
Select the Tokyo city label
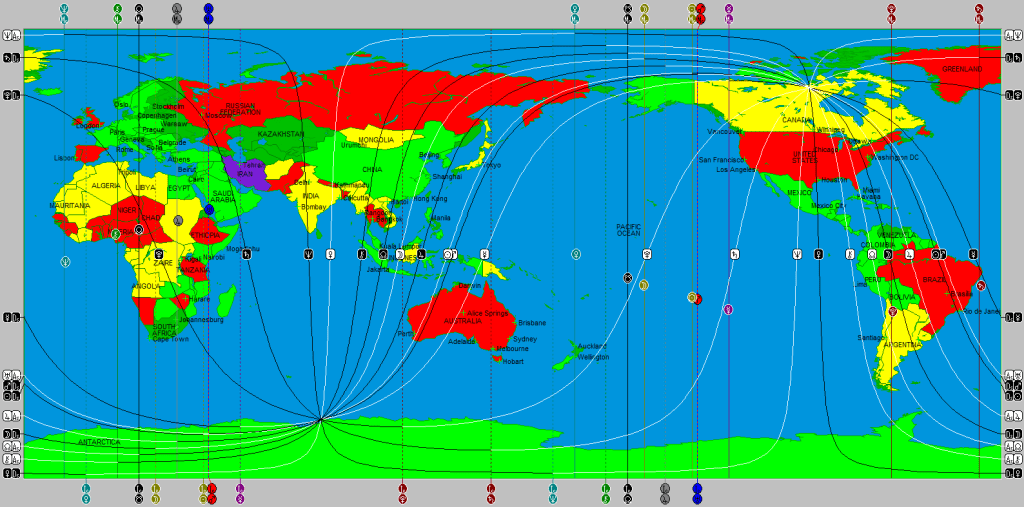(x=492, y=165)
